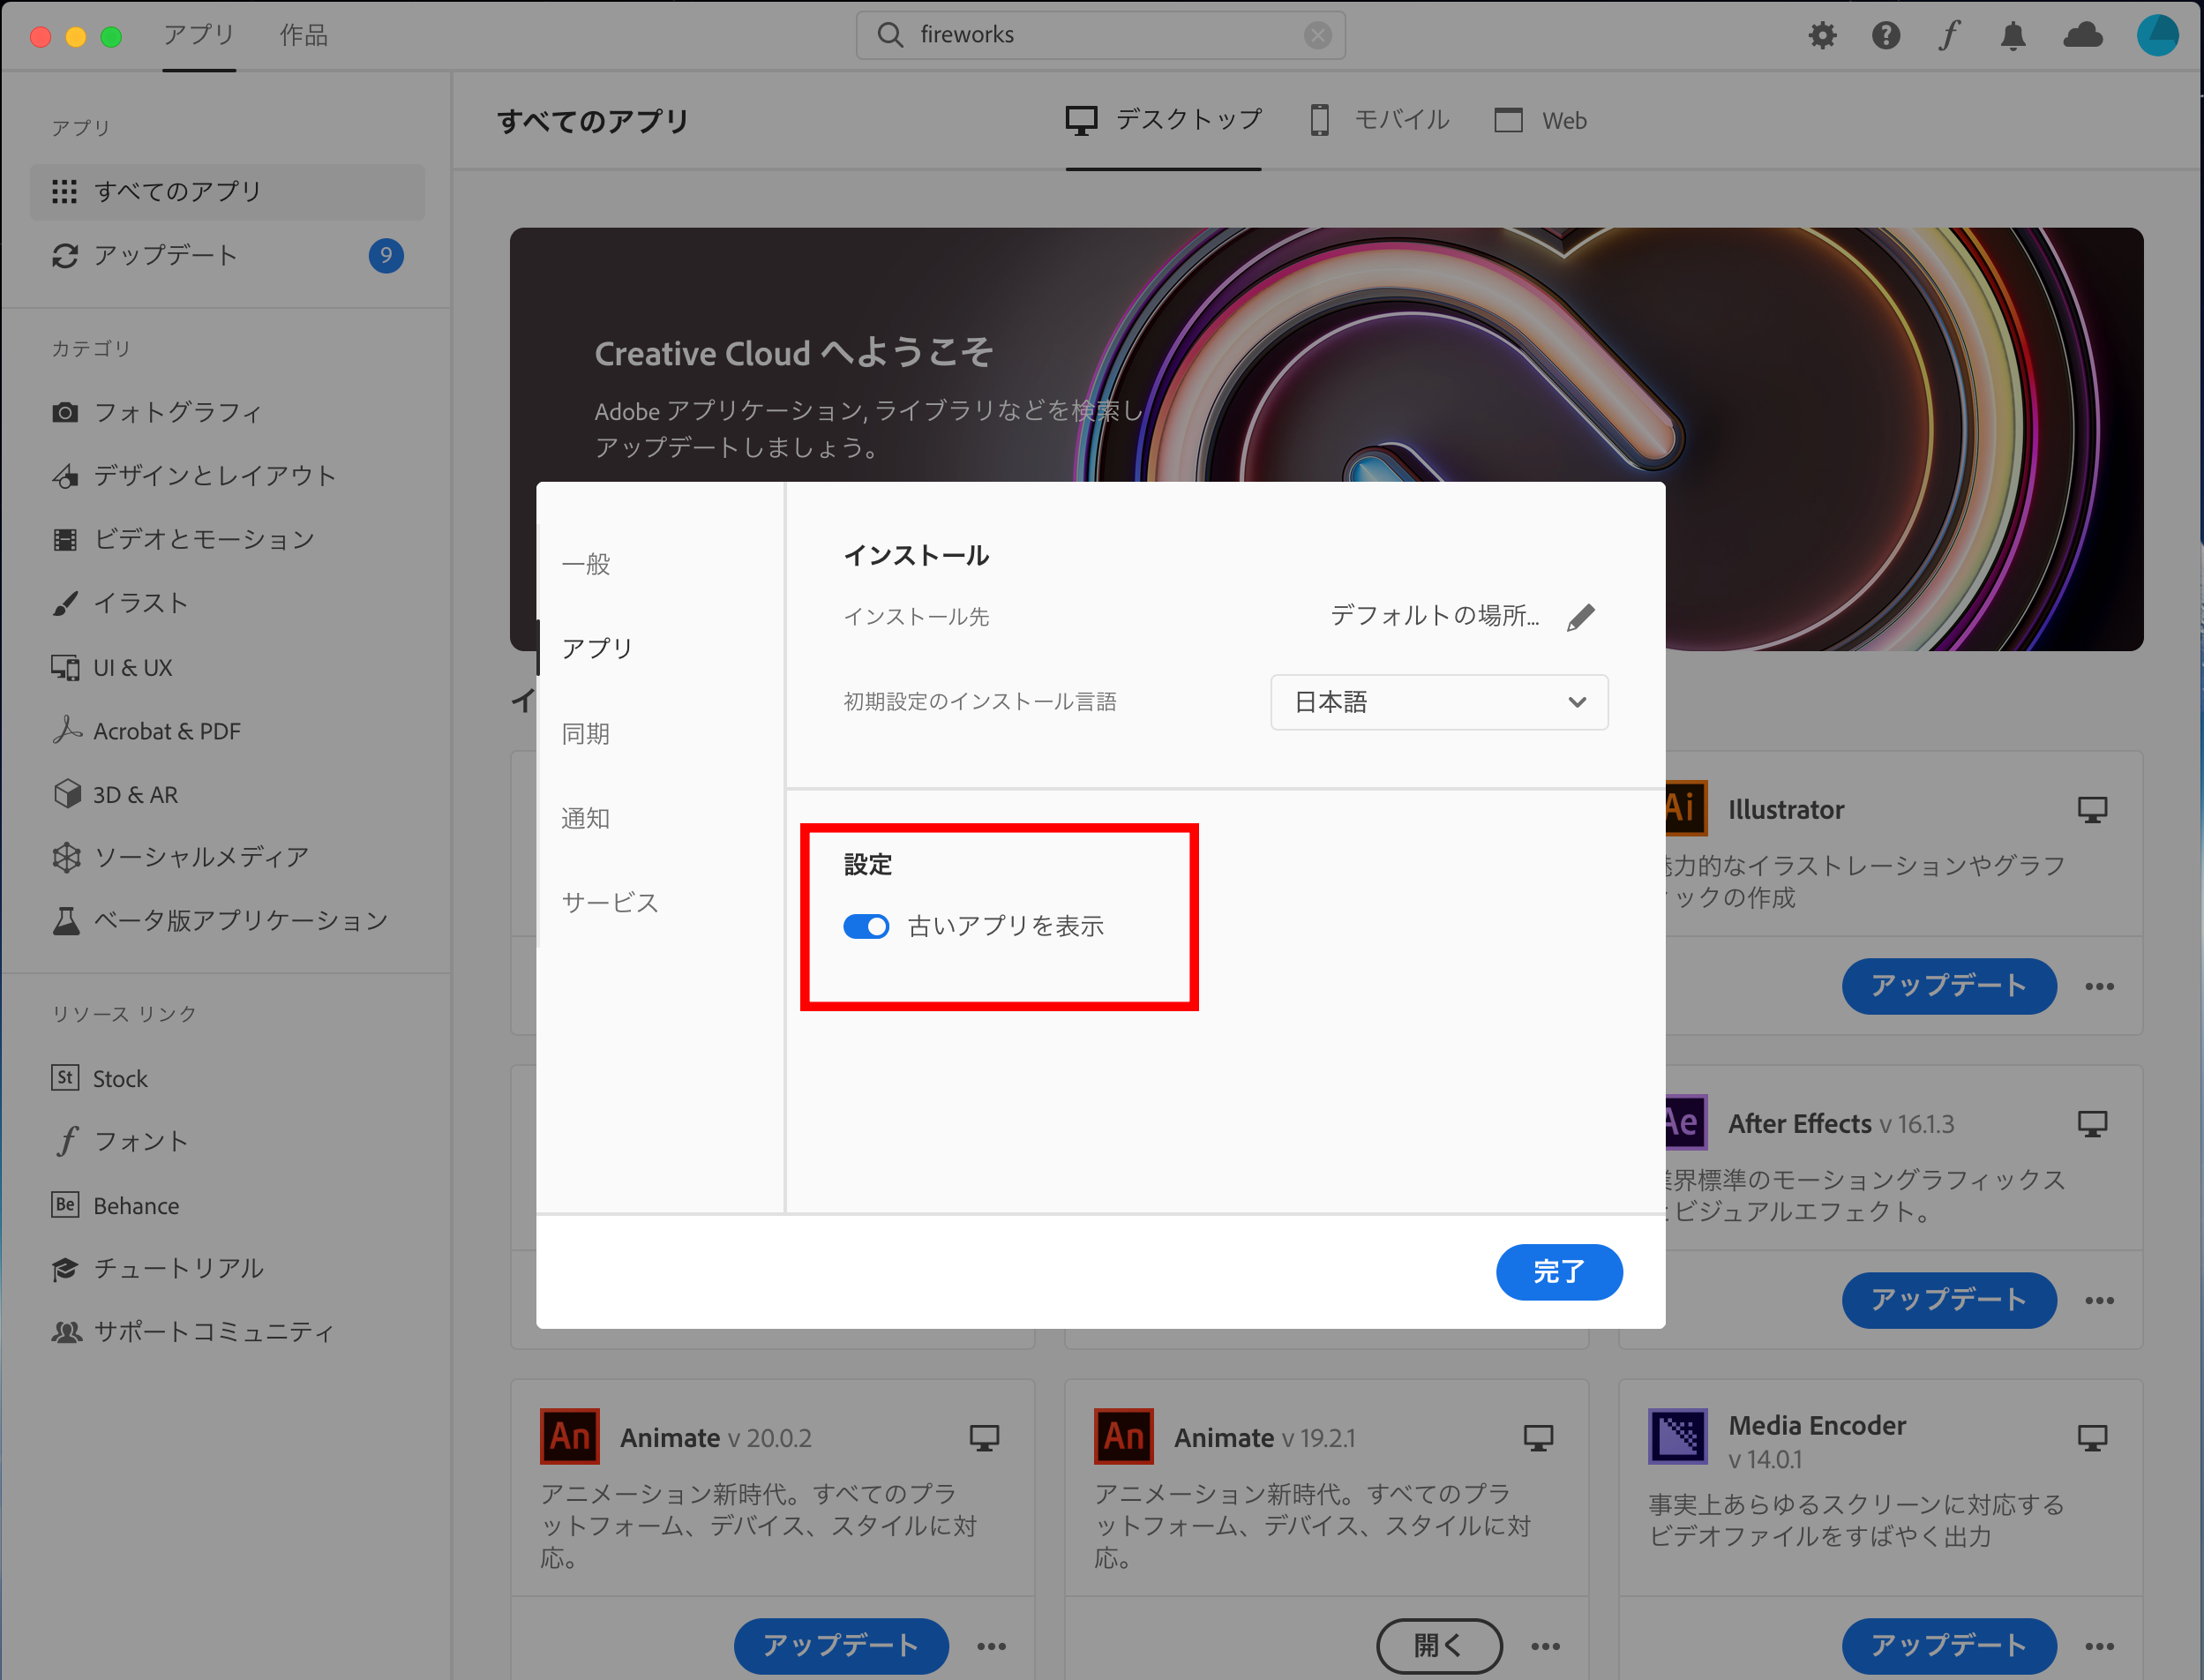Select the 通知 tab in the preferences dialog
The image size is (2204, 1680).
click(x=586, y=818)
